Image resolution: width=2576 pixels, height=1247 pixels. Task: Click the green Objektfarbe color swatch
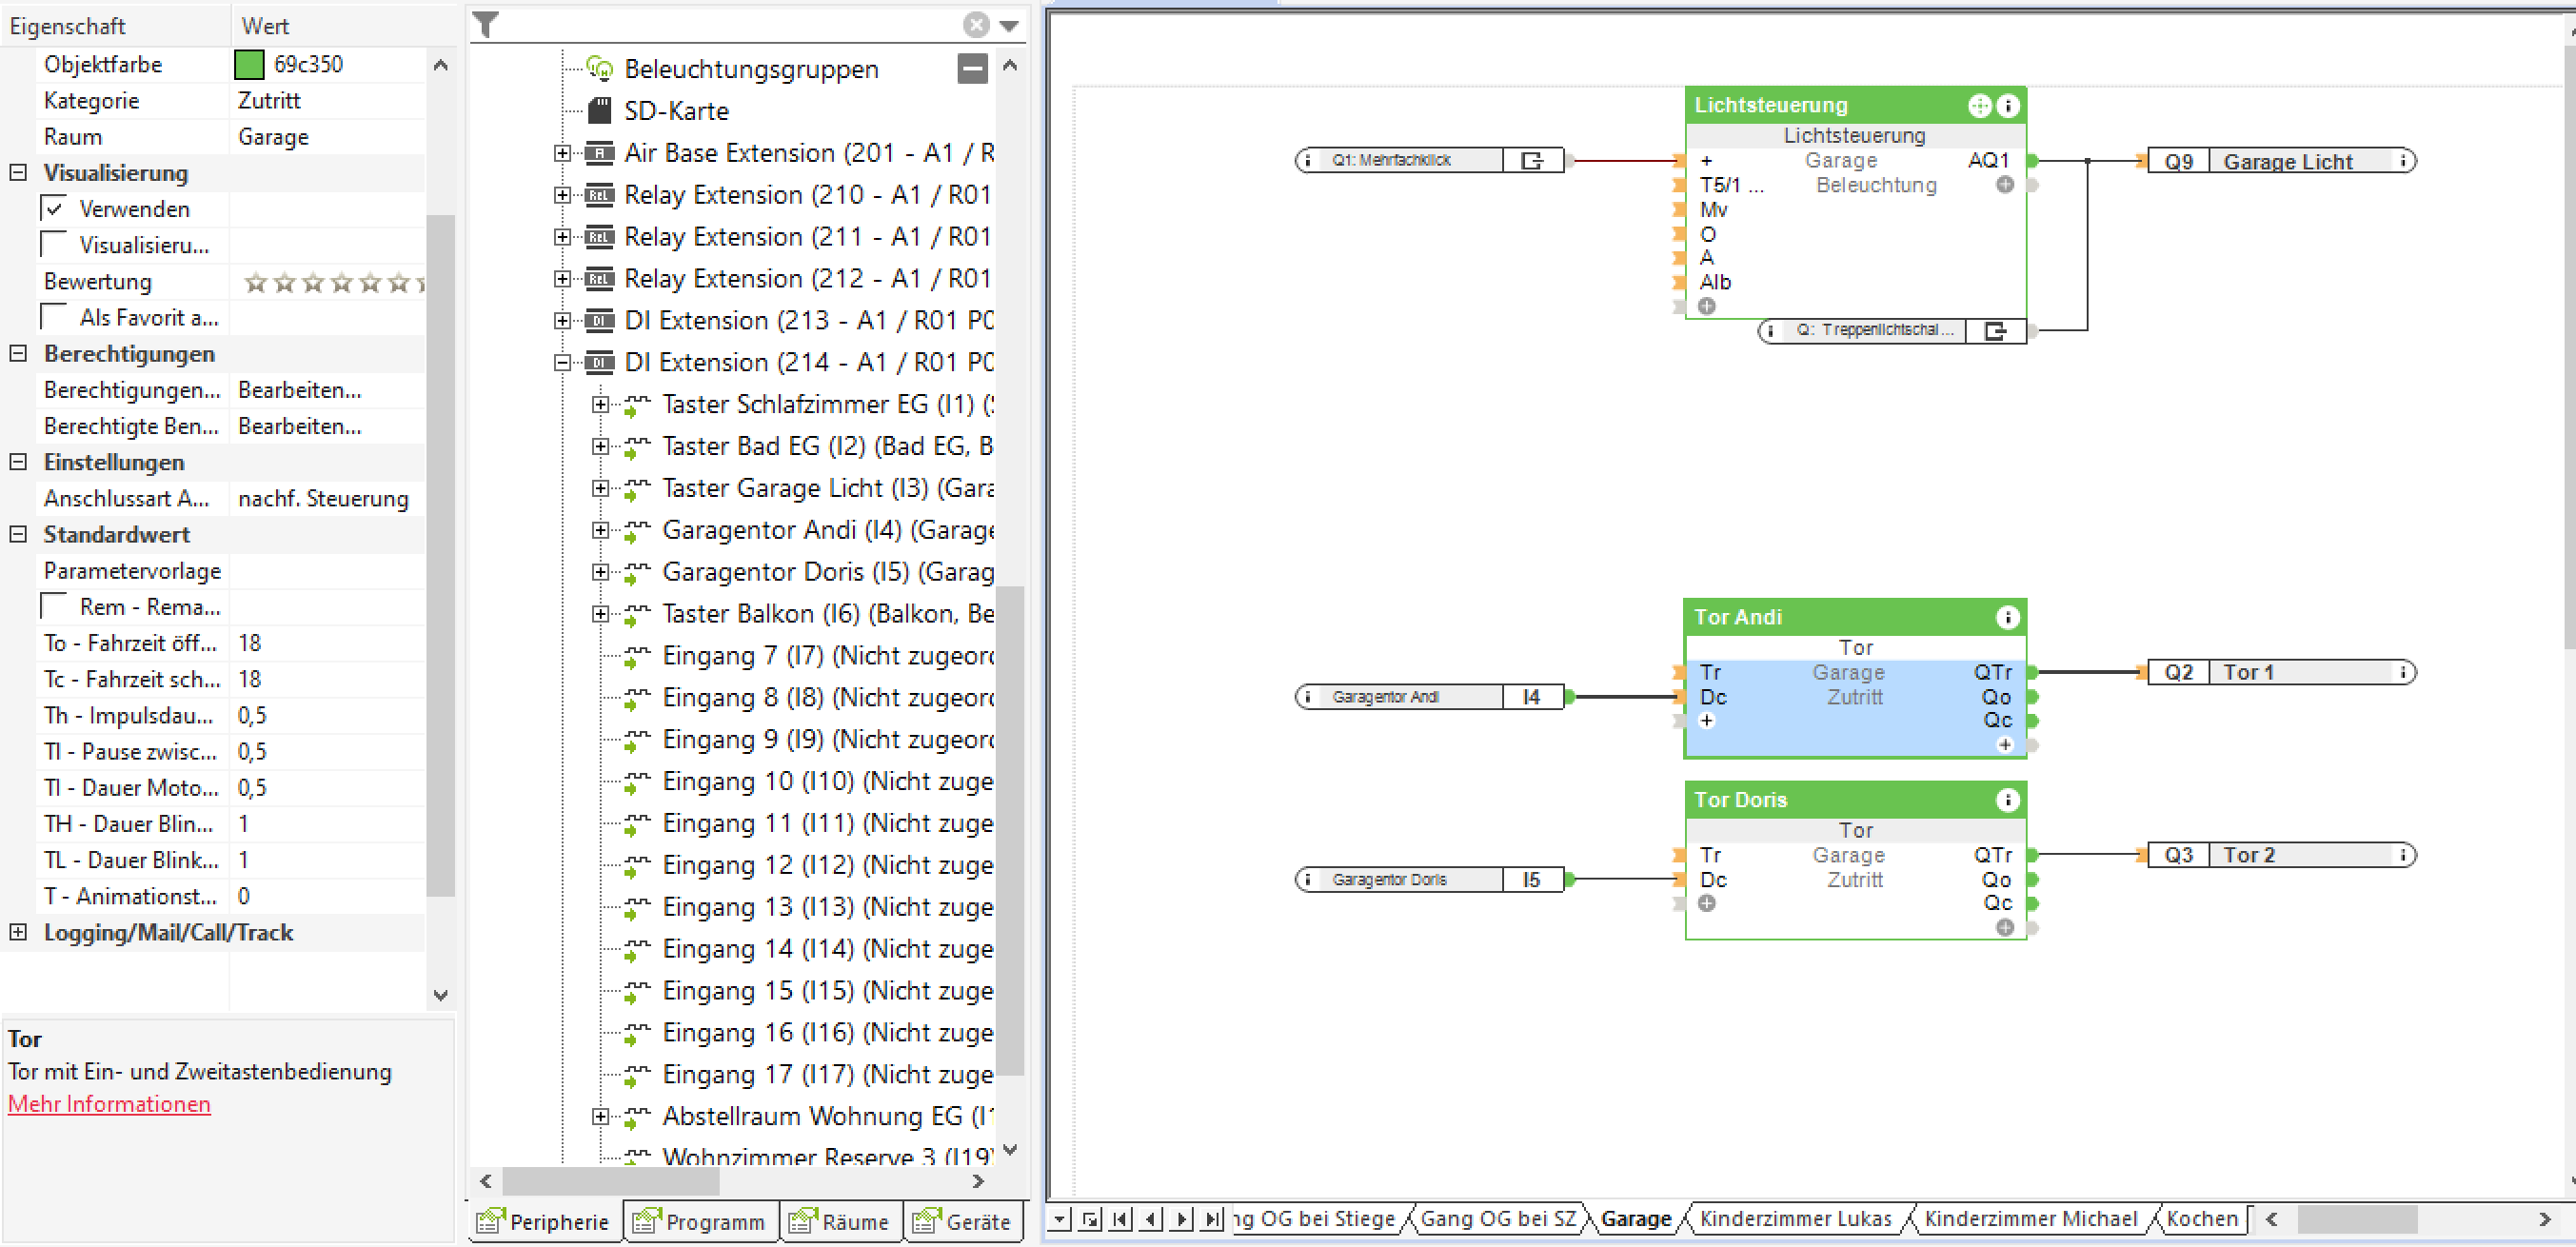(249, 64)
